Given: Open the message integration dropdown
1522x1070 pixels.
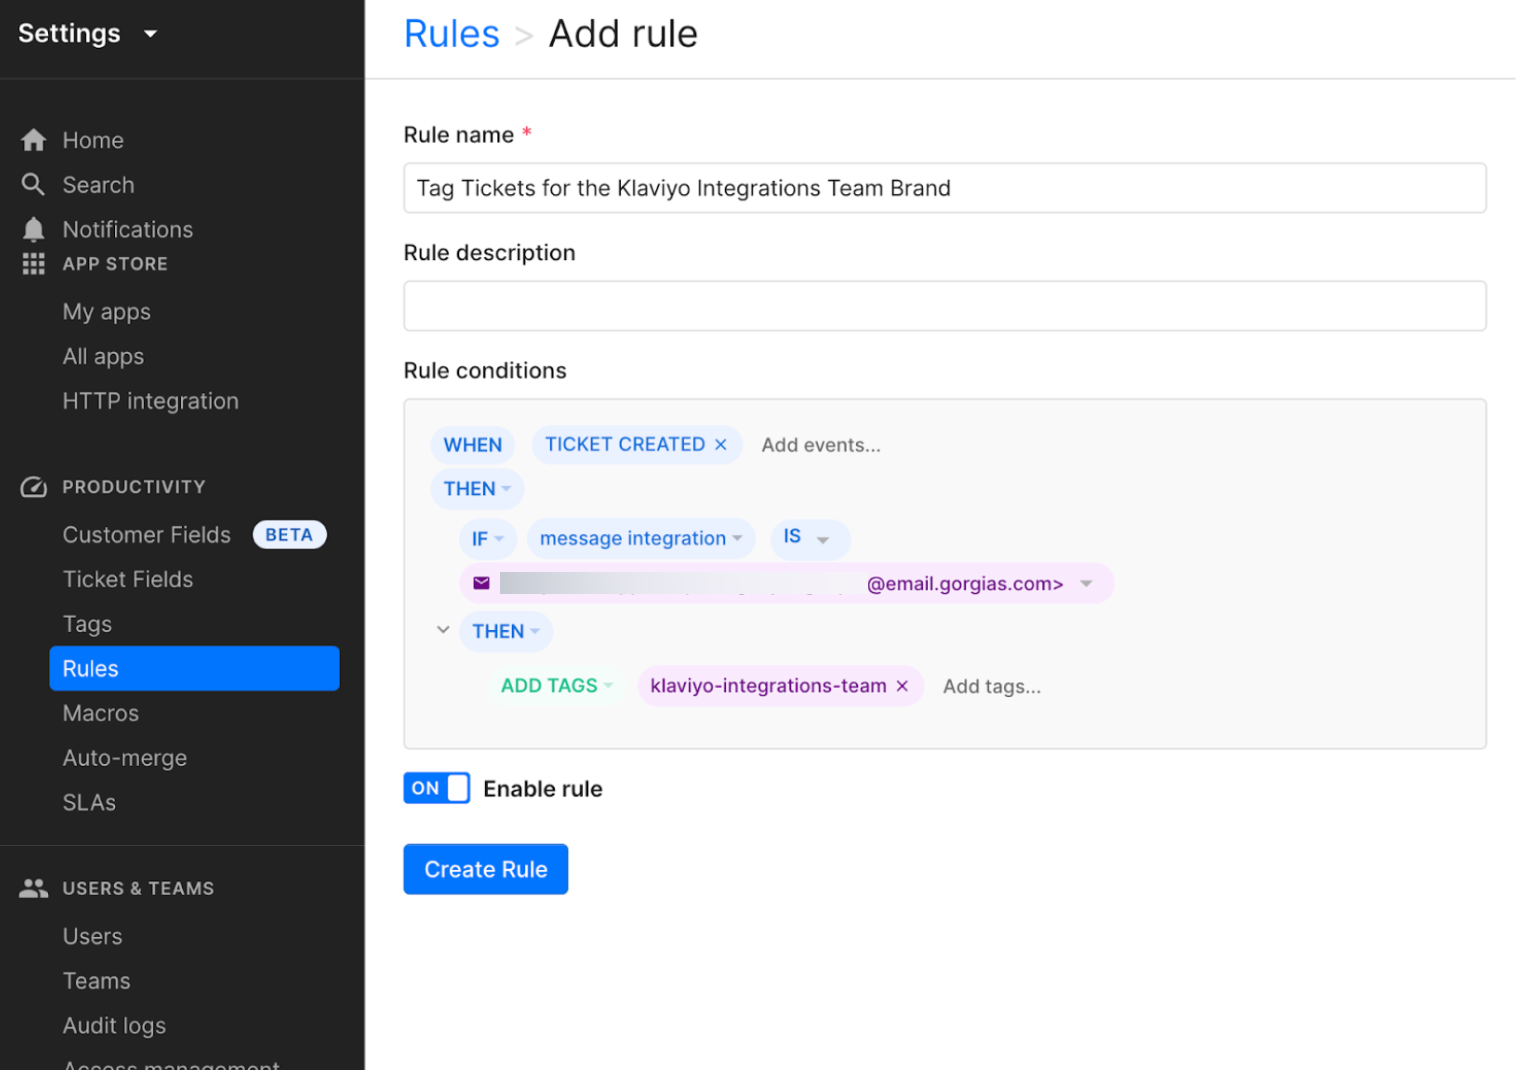Looking at the screenshot, I should 640,539.
